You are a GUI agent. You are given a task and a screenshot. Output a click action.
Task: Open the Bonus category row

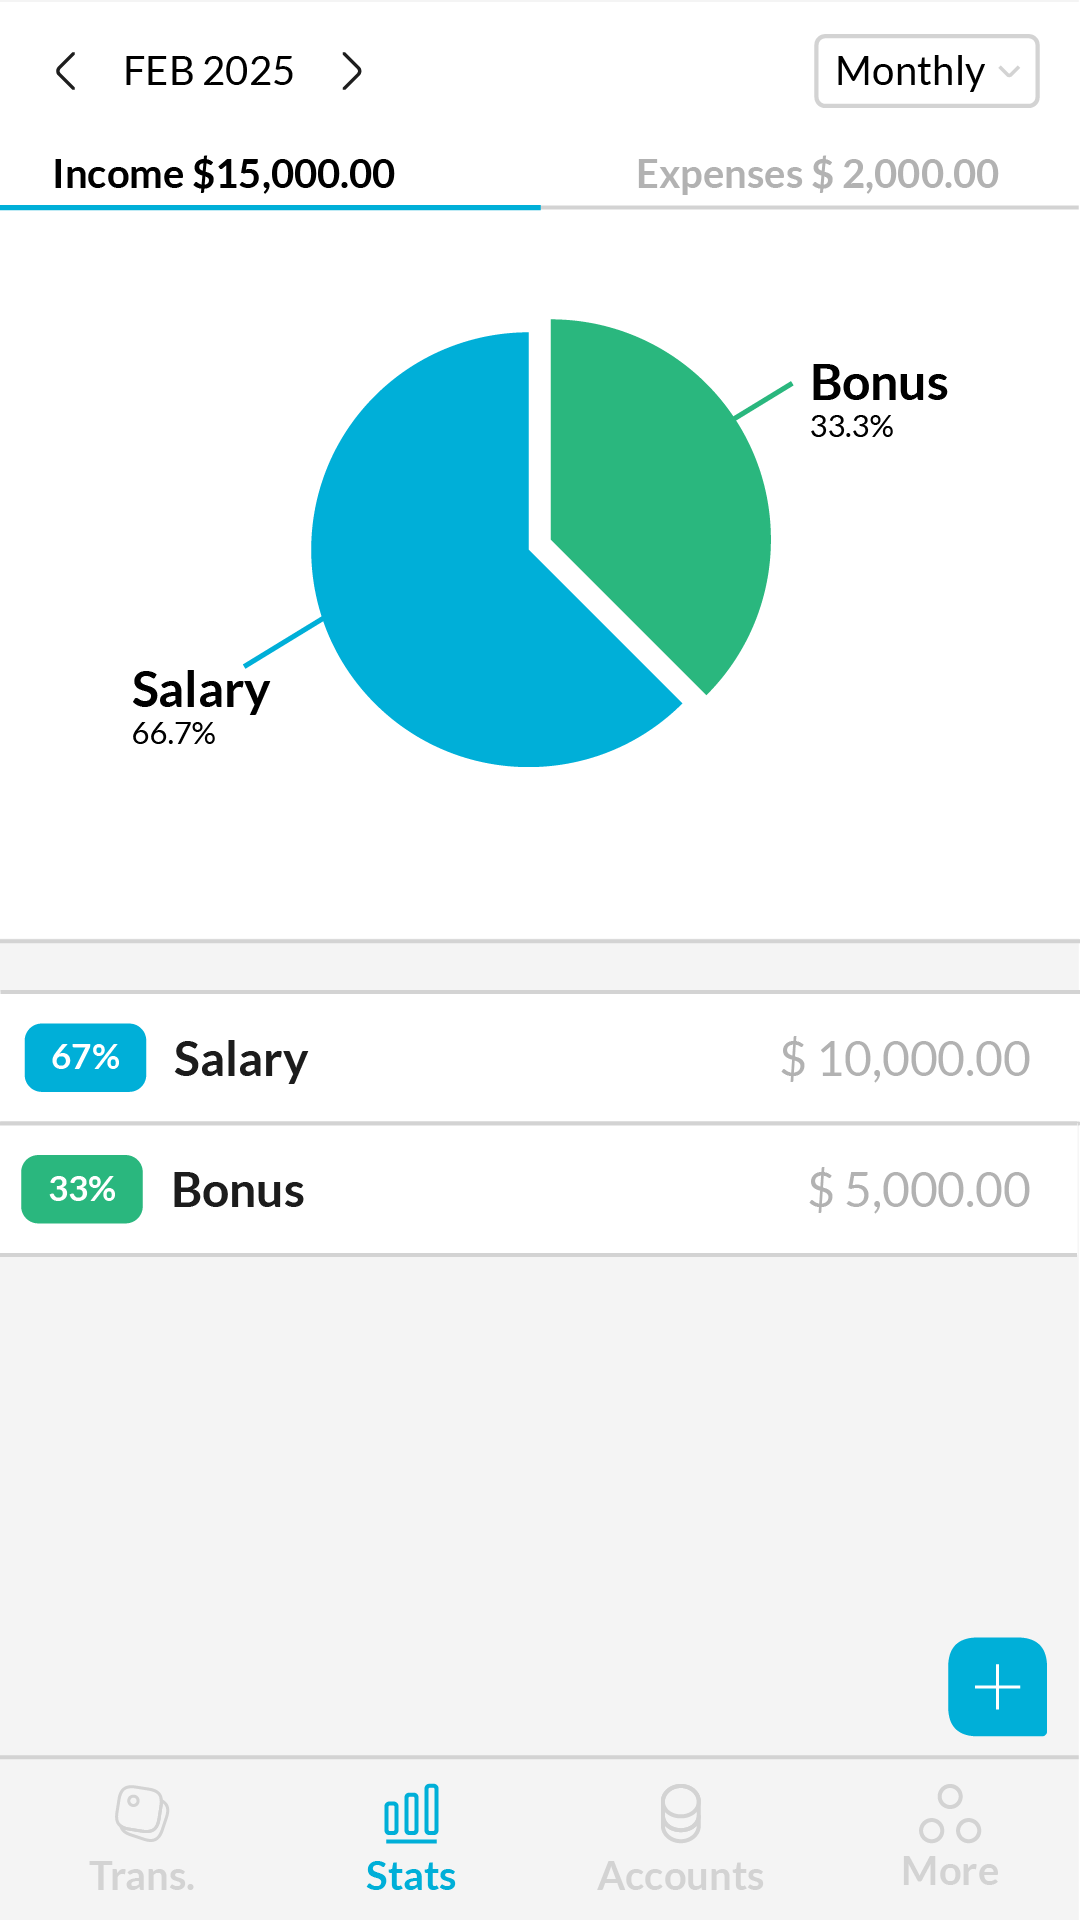(540, 1189)
